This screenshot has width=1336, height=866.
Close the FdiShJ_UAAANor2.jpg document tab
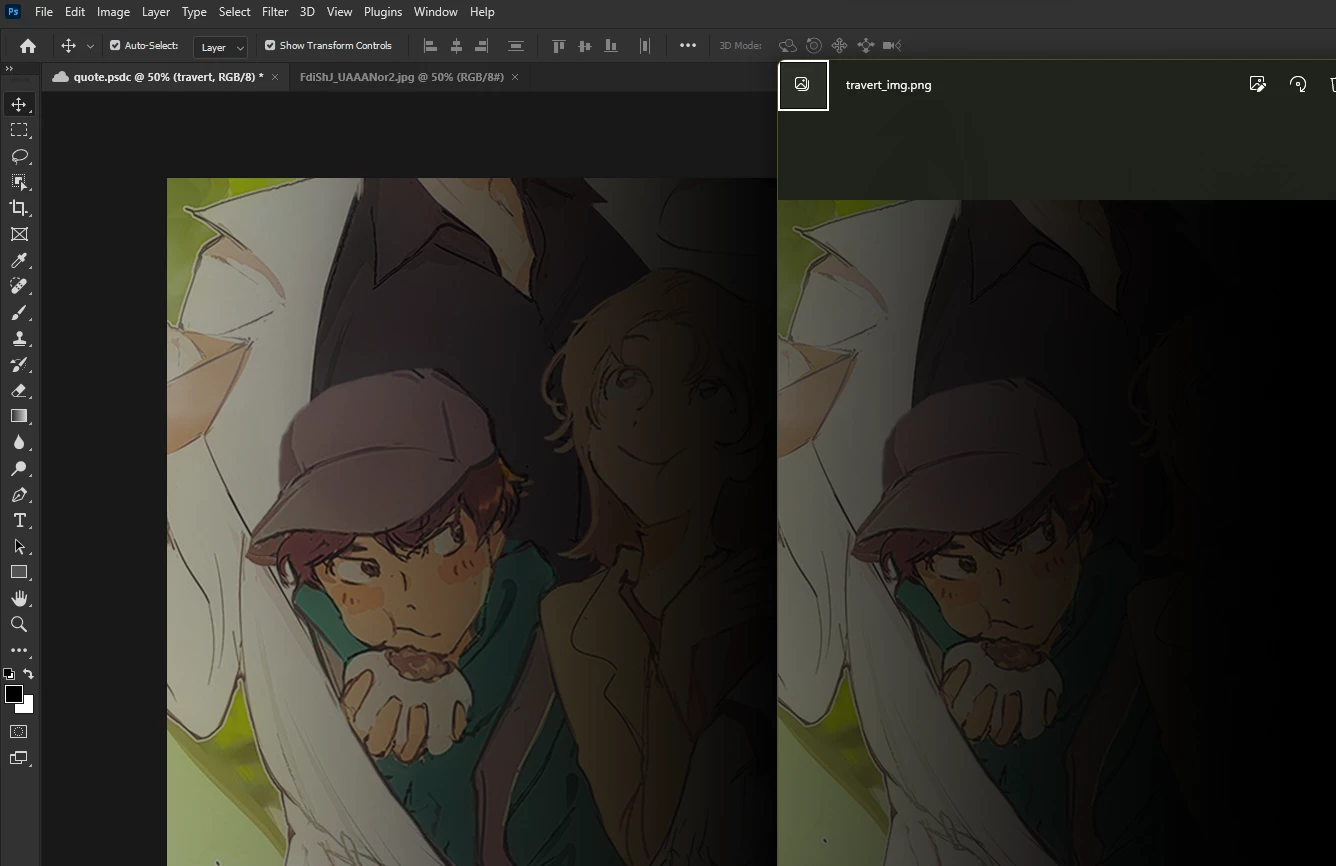click(x=515, y=77)
